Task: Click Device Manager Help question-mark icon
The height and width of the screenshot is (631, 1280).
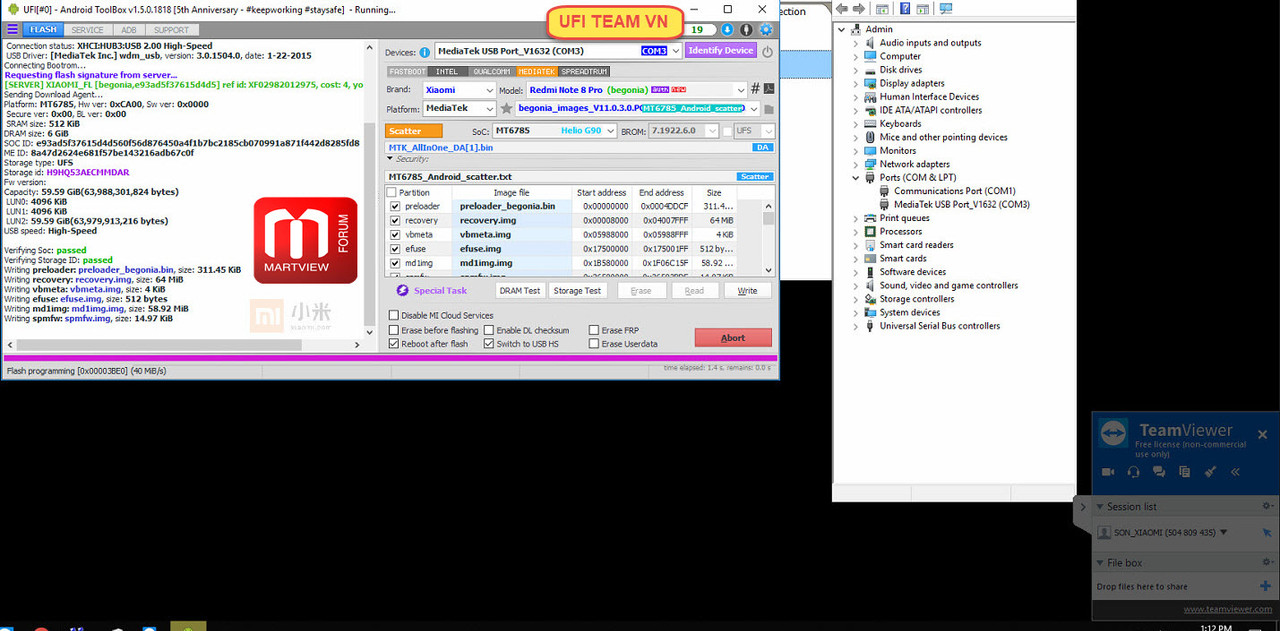Action: (x=904, y=9)
